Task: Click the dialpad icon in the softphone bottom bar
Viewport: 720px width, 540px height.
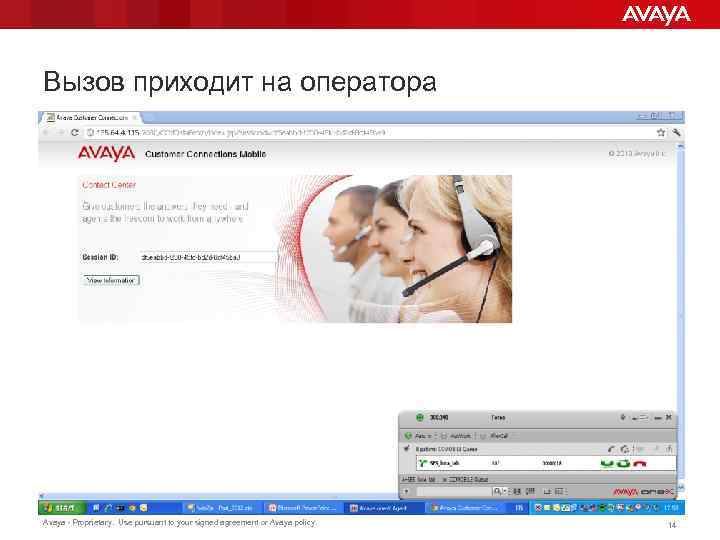Action: tap(531, 491)
